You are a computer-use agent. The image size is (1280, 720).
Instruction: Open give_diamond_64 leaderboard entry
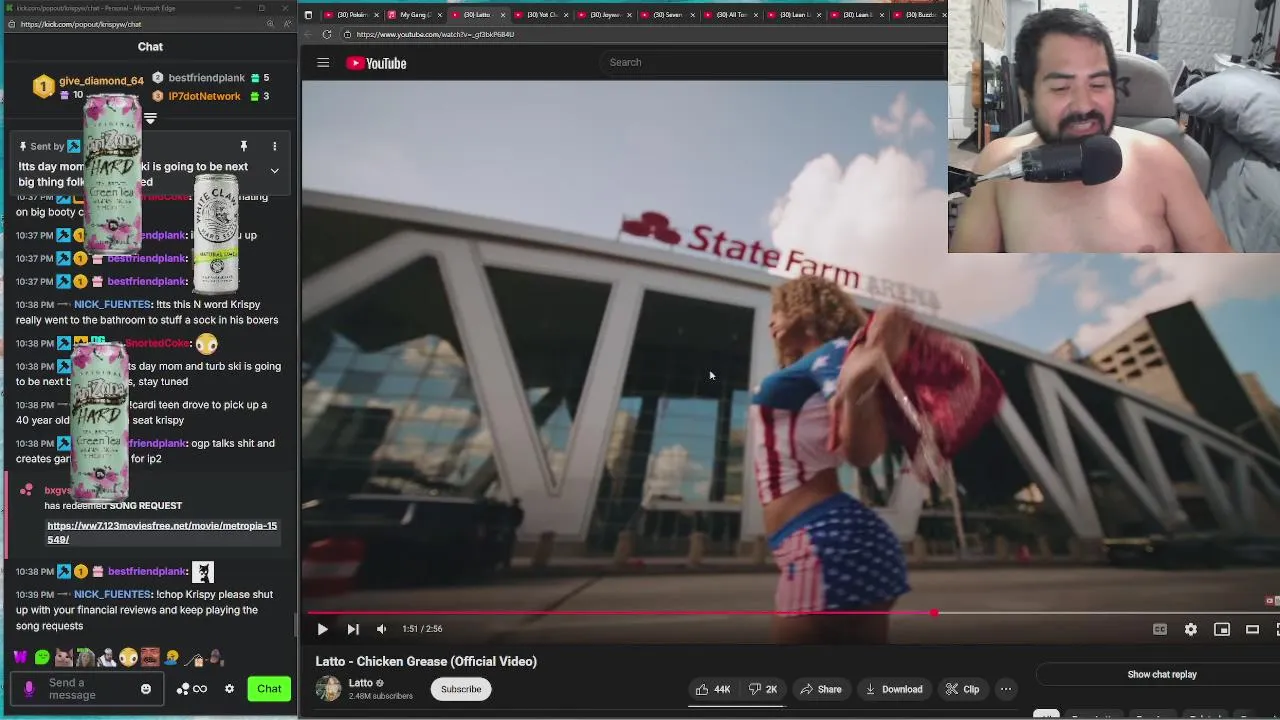(89, 87)
